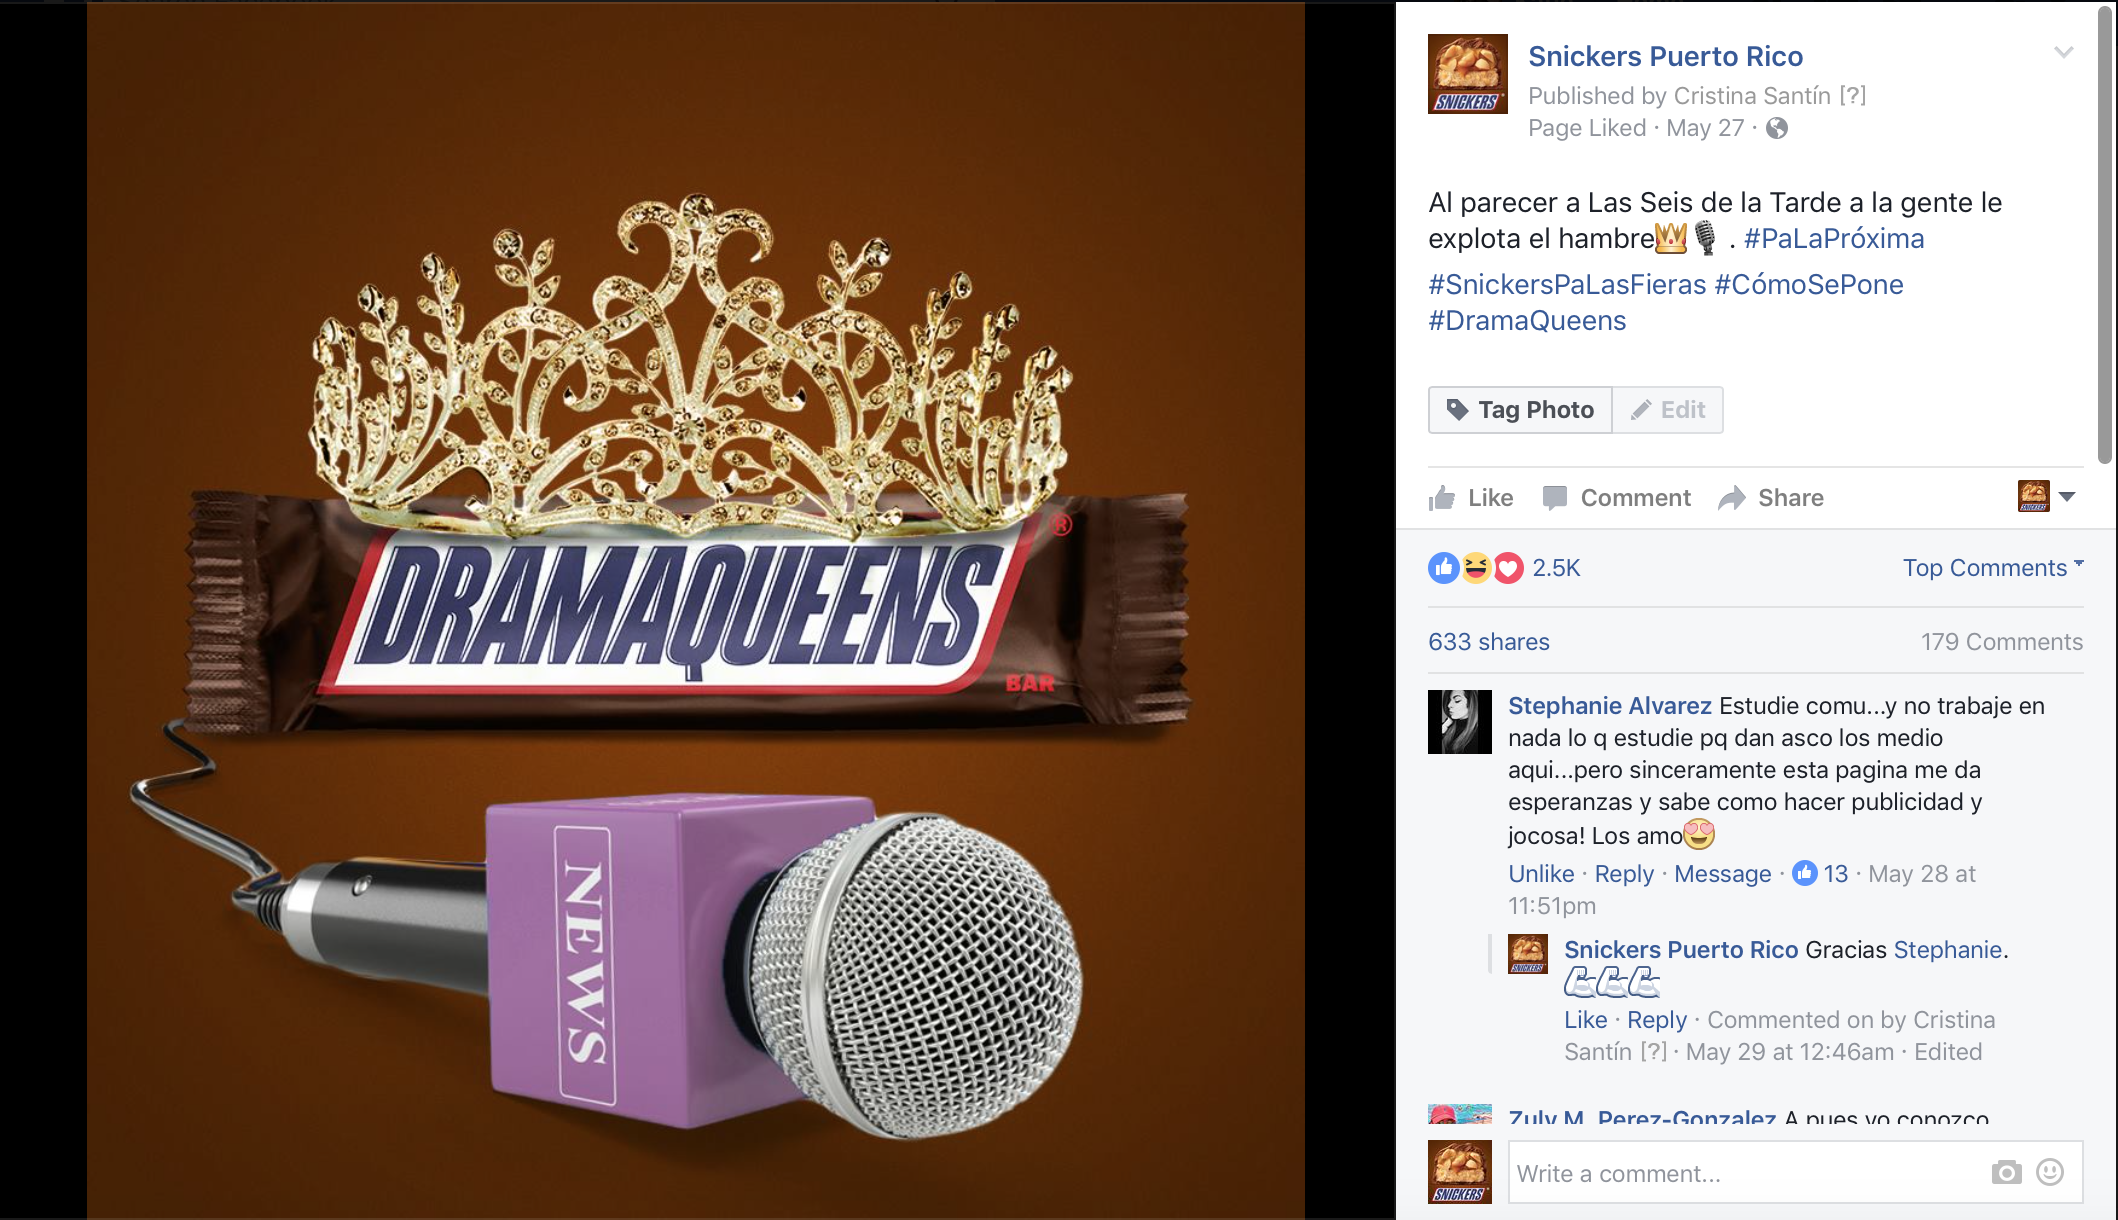Viewport: 2118px width, 1220px height.
Task: Click the globe public audience icon
Action: point(1777,128)
